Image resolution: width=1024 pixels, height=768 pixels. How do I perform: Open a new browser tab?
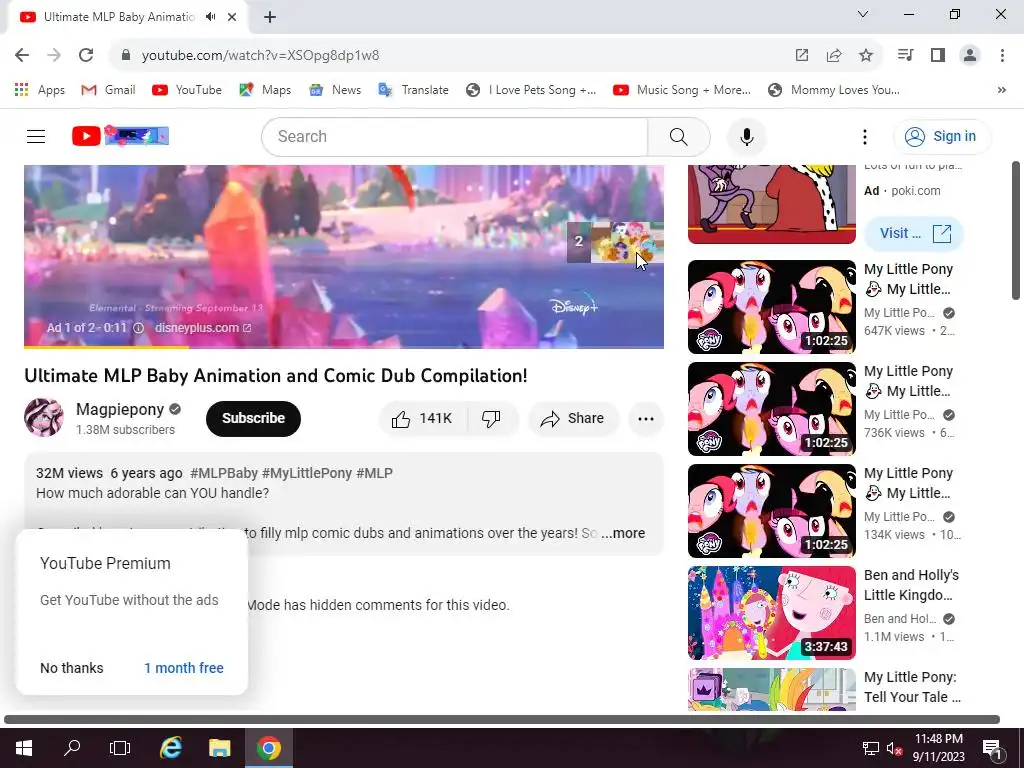tap(270, 17)
